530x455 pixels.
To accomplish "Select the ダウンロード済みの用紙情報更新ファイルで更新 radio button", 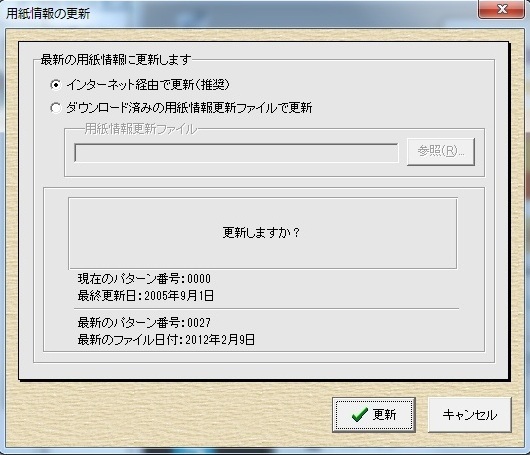I will 56,108.
